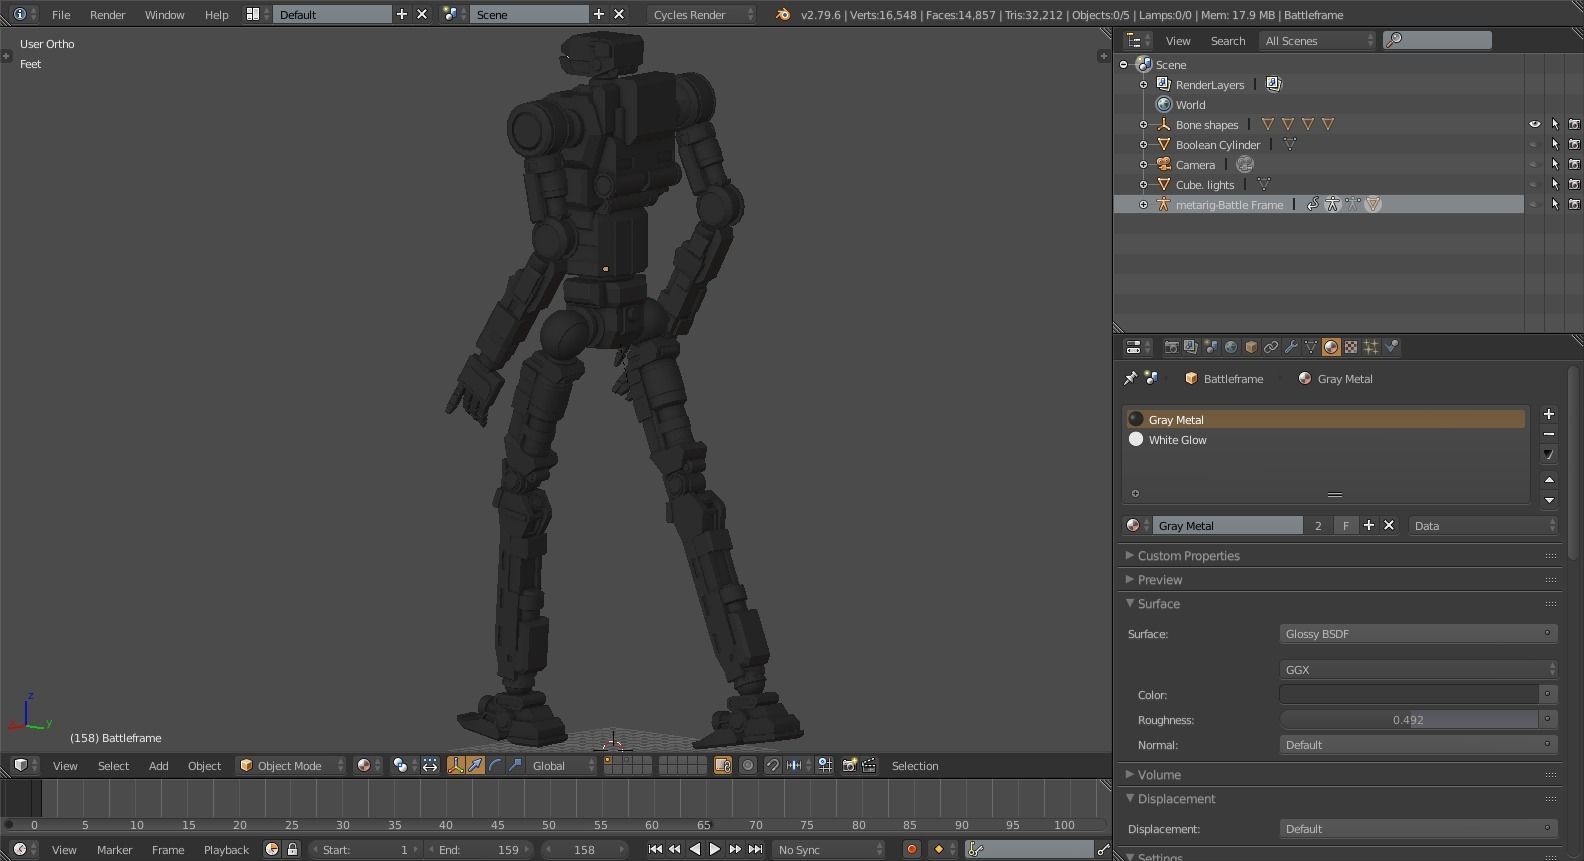This screenshot has width=1584, height=861.
Task: Toggle selectability of Boolean Cylinder
Action: pos(1554,144)
